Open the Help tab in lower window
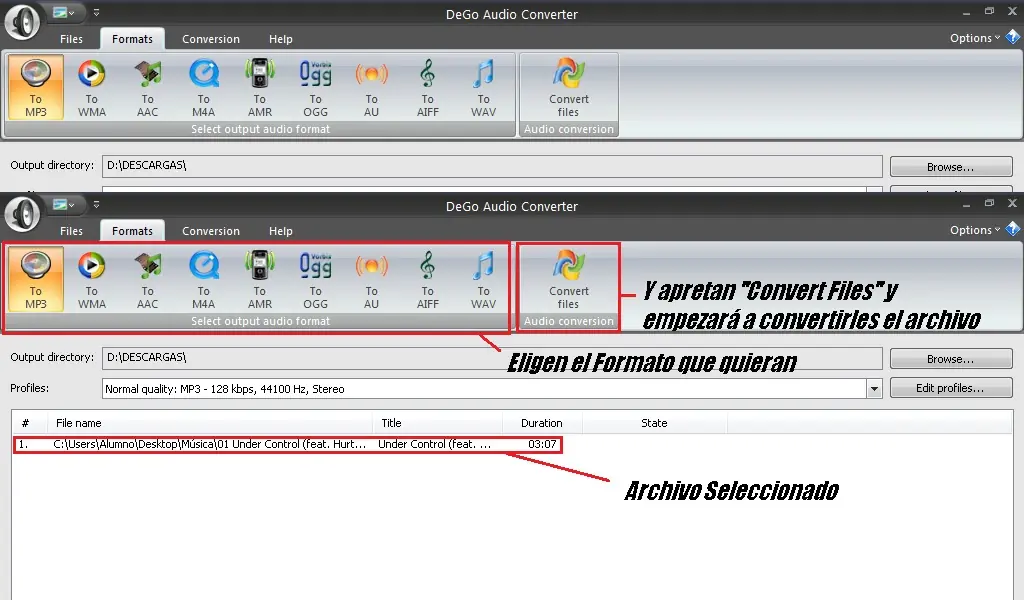This screenshot has height=600, width=1024. (x=281, y=231)
